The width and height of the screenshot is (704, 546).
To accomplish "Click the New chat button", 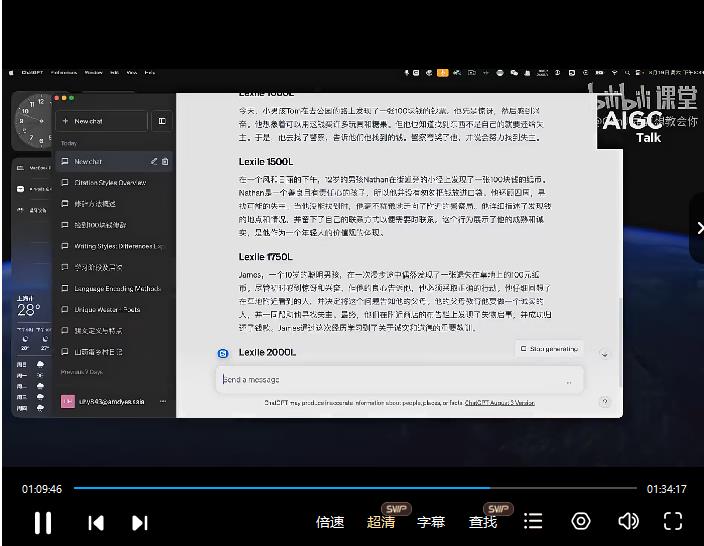I will tap(100, 121).
